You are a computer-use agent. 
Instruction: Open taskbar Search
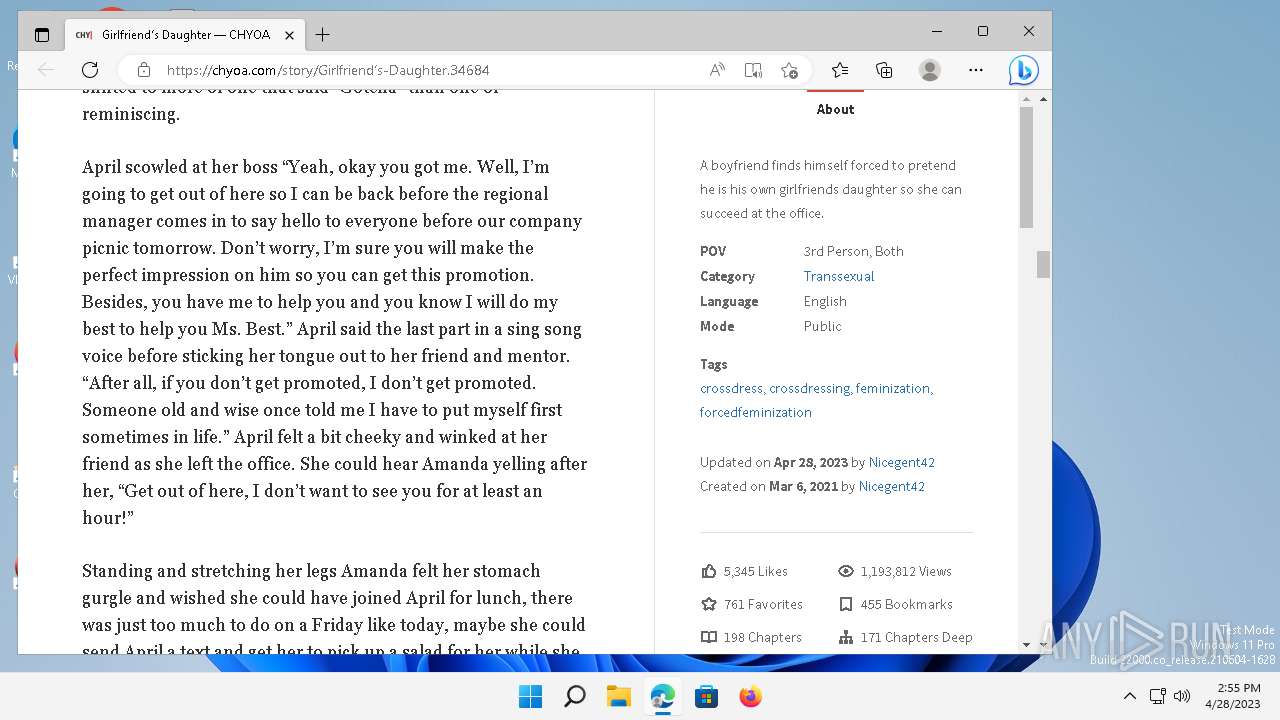[x=574, y=696]
